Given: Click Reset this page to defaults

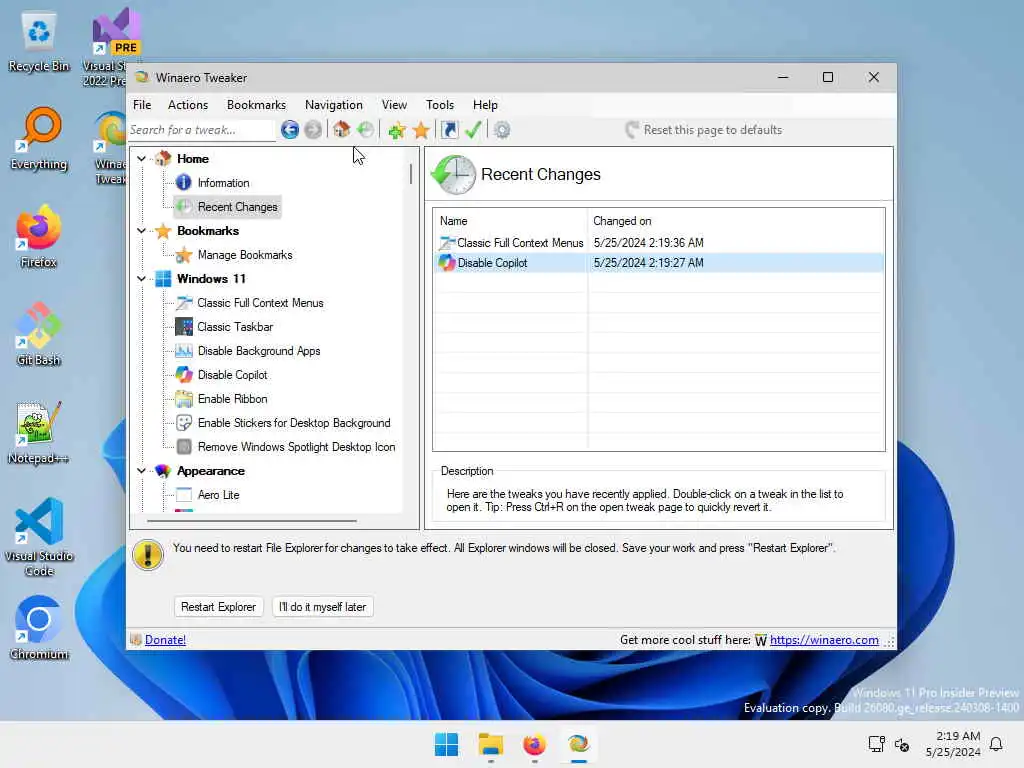Looking at the screenshot, I should pyautogui.click(x=704, y=130).
